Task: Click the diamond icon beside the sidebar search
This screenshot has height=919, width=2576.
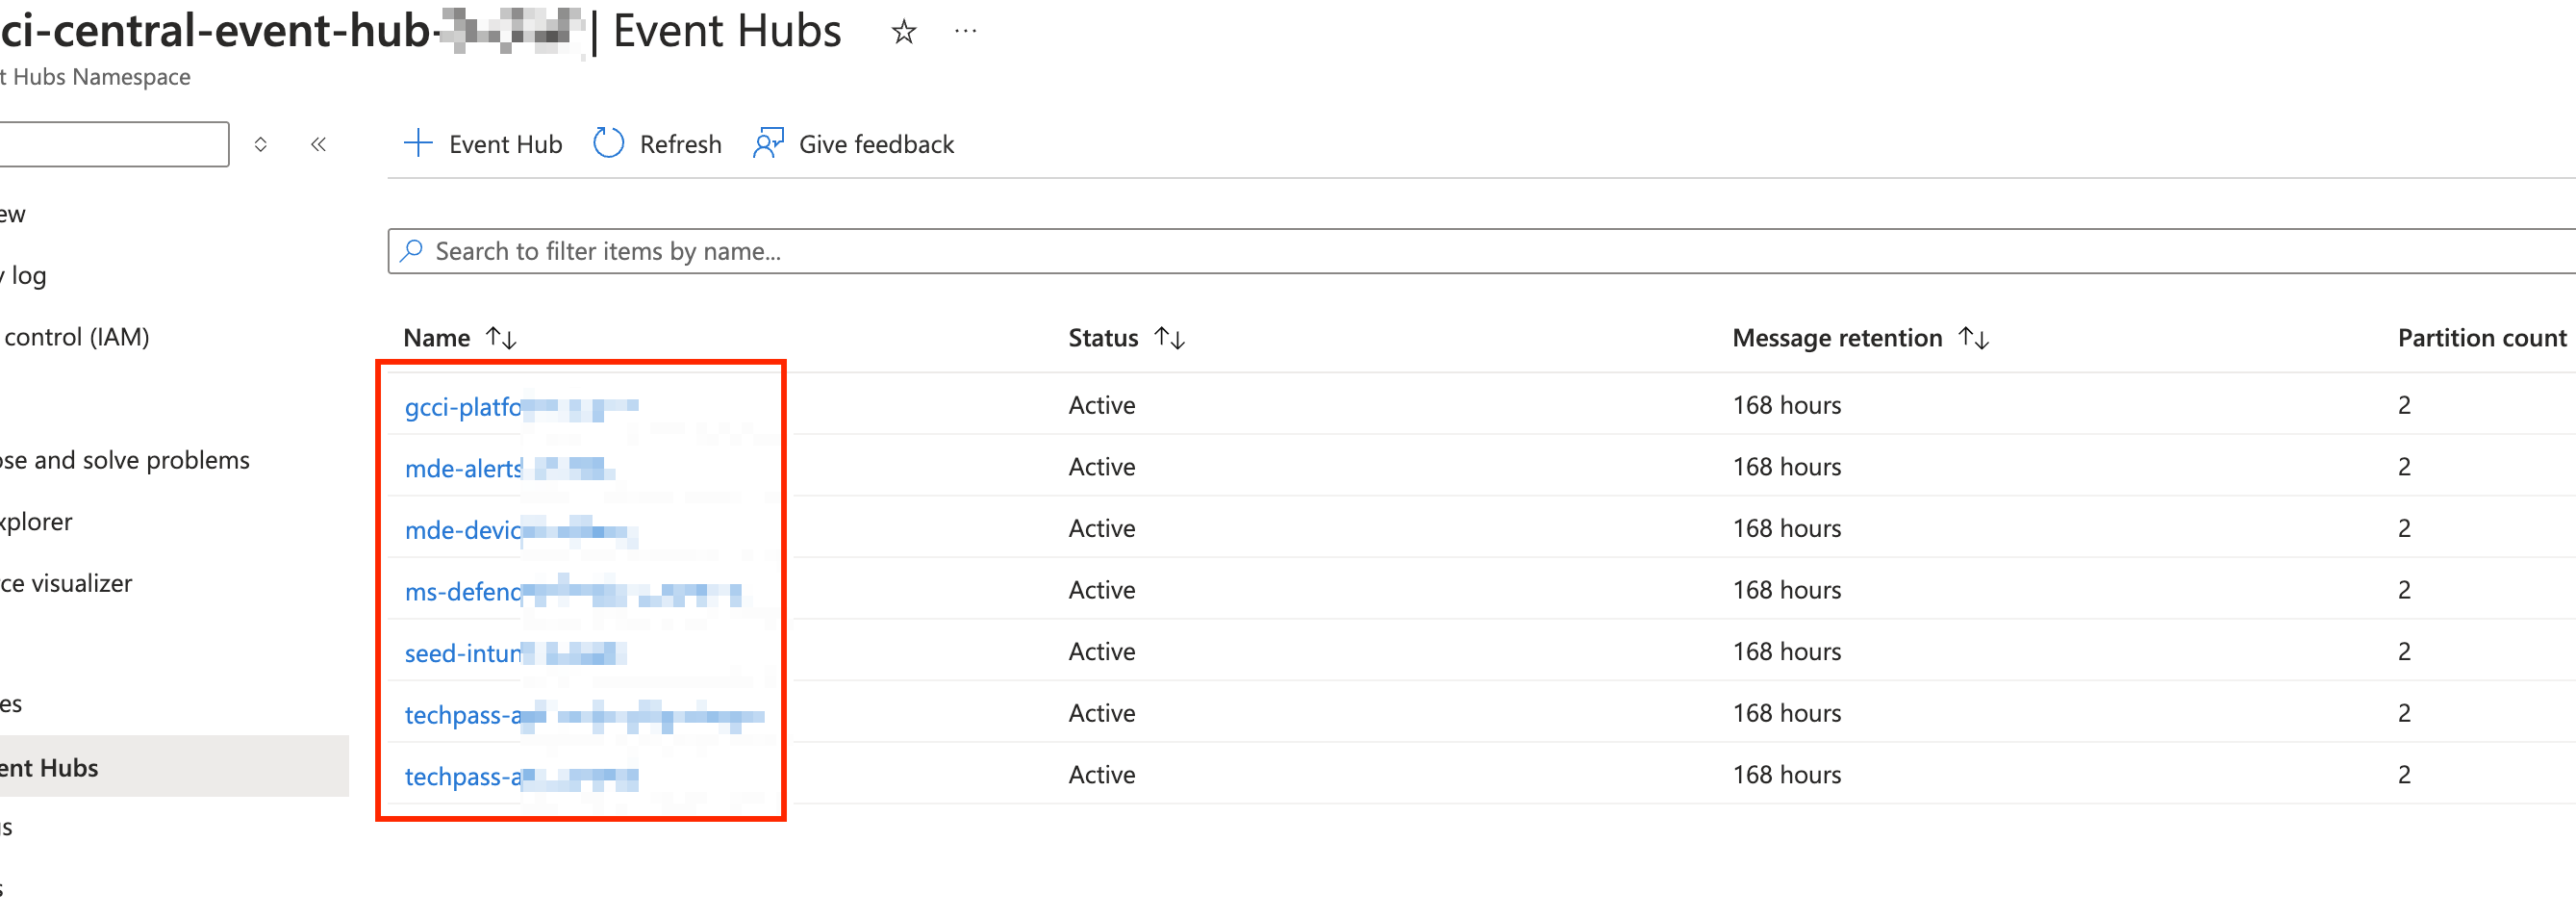Action: tap(261, 144)
